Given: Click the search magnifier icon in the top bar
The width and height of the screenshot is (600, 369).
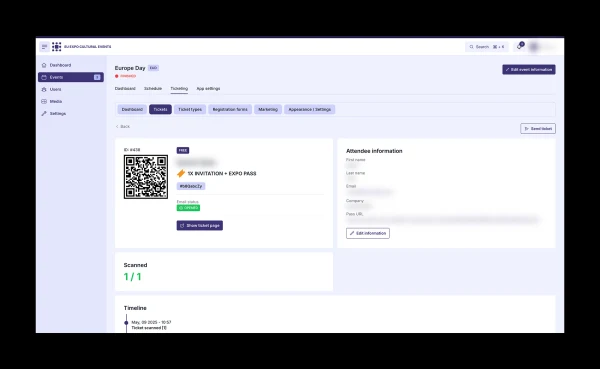Looking at the screenshot, I should tap(471, 47).
